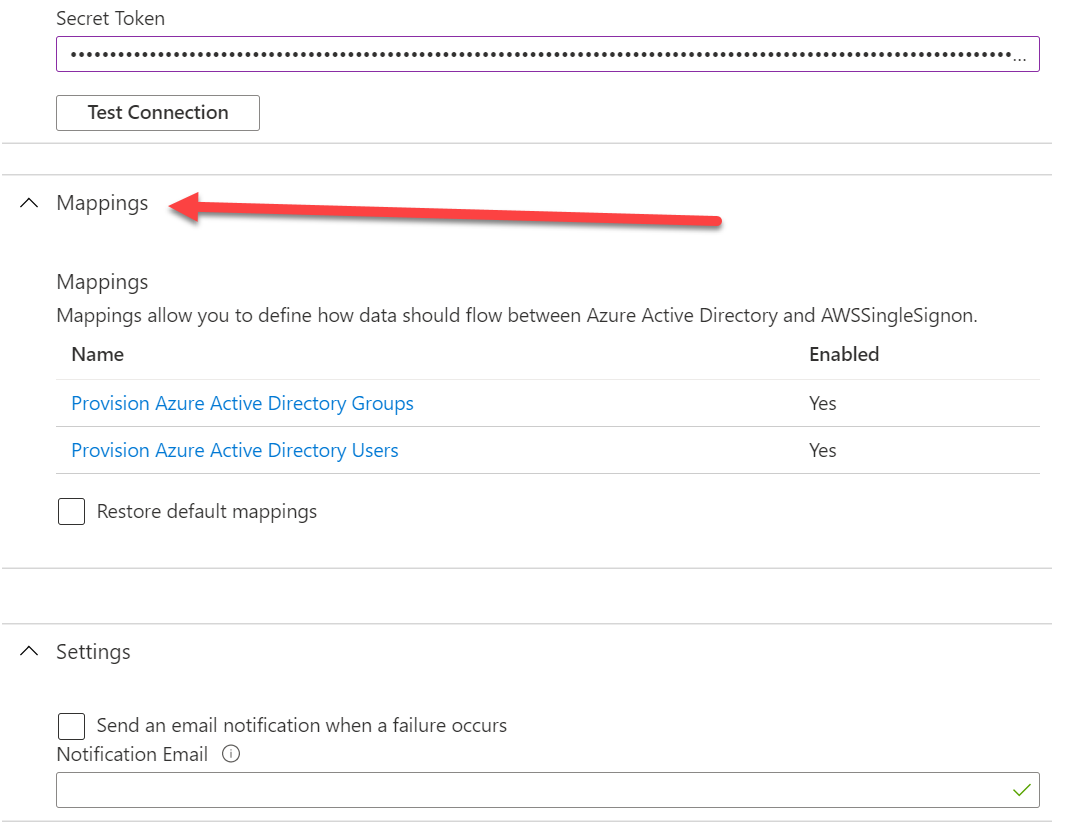Click the Settings section header title

tap(93, 652)
